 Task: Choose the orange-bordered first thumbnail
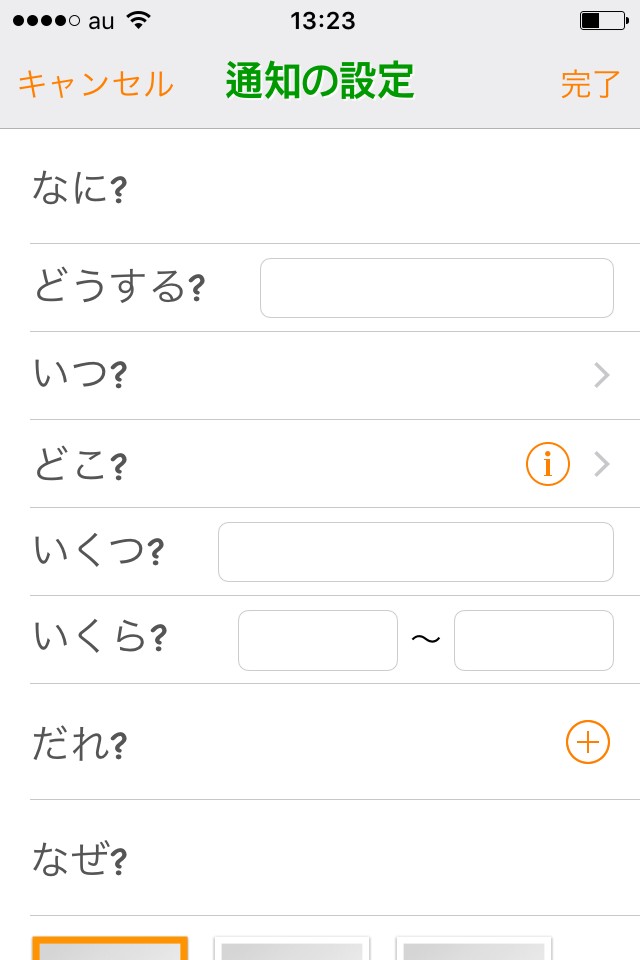coord(110,948)
